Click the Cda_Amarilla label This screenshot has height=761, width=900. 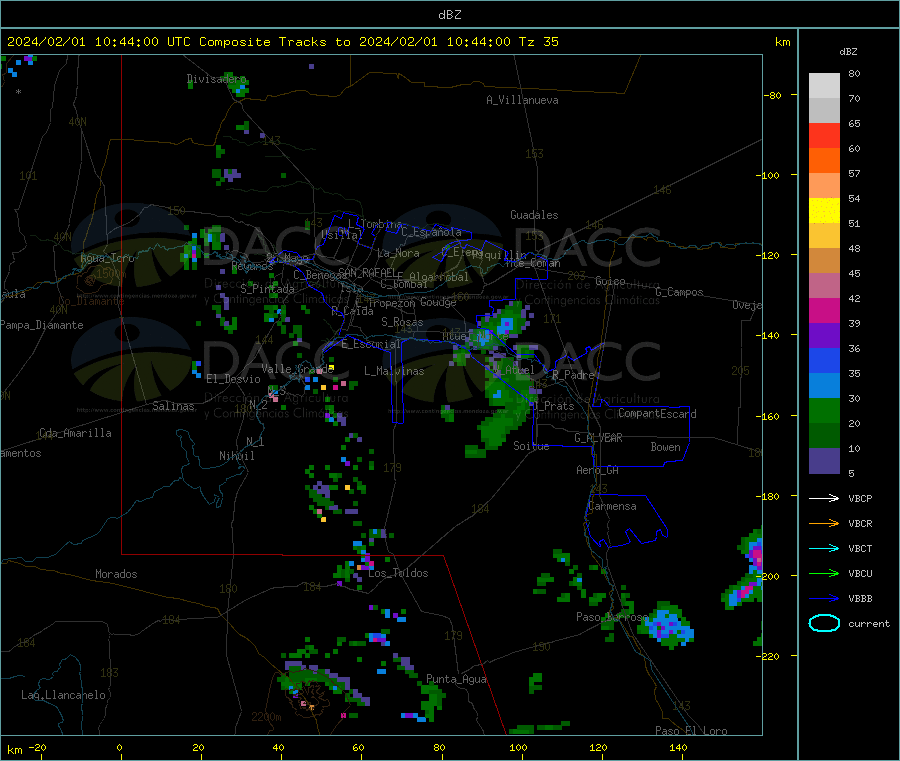[75, 433]
